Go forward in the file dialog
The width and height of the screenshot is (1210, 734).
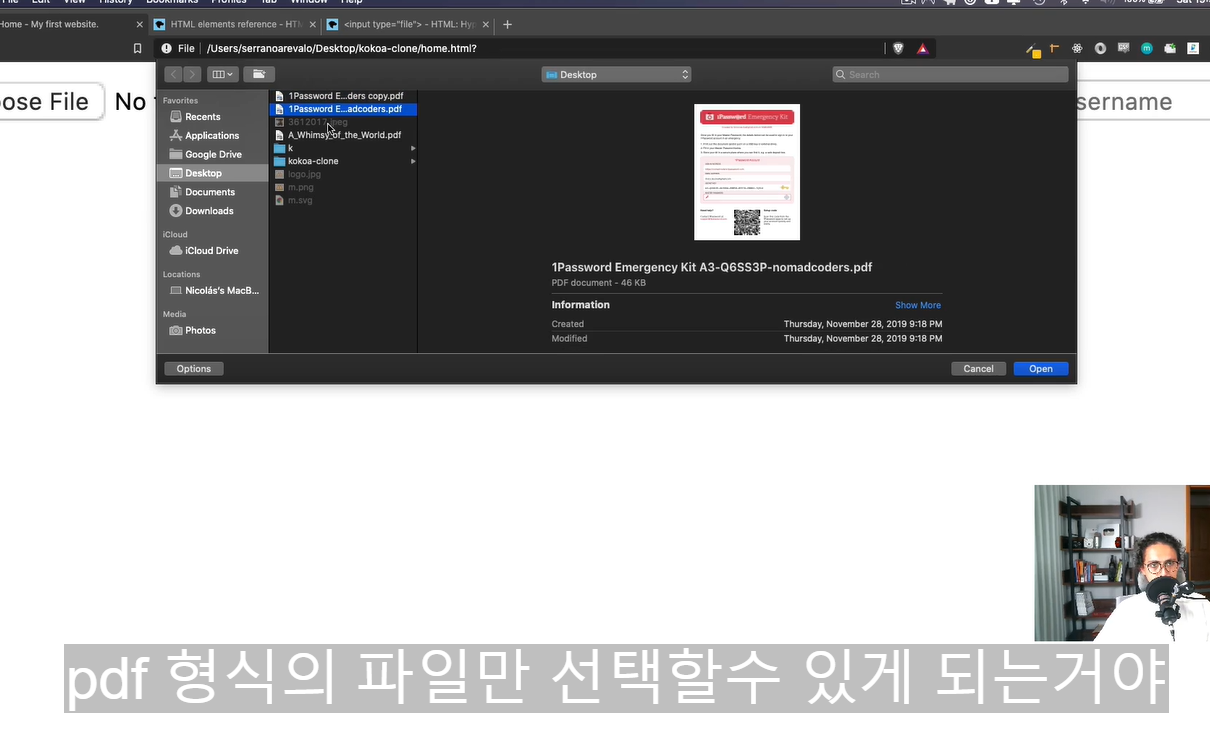(x=192, y=74)
